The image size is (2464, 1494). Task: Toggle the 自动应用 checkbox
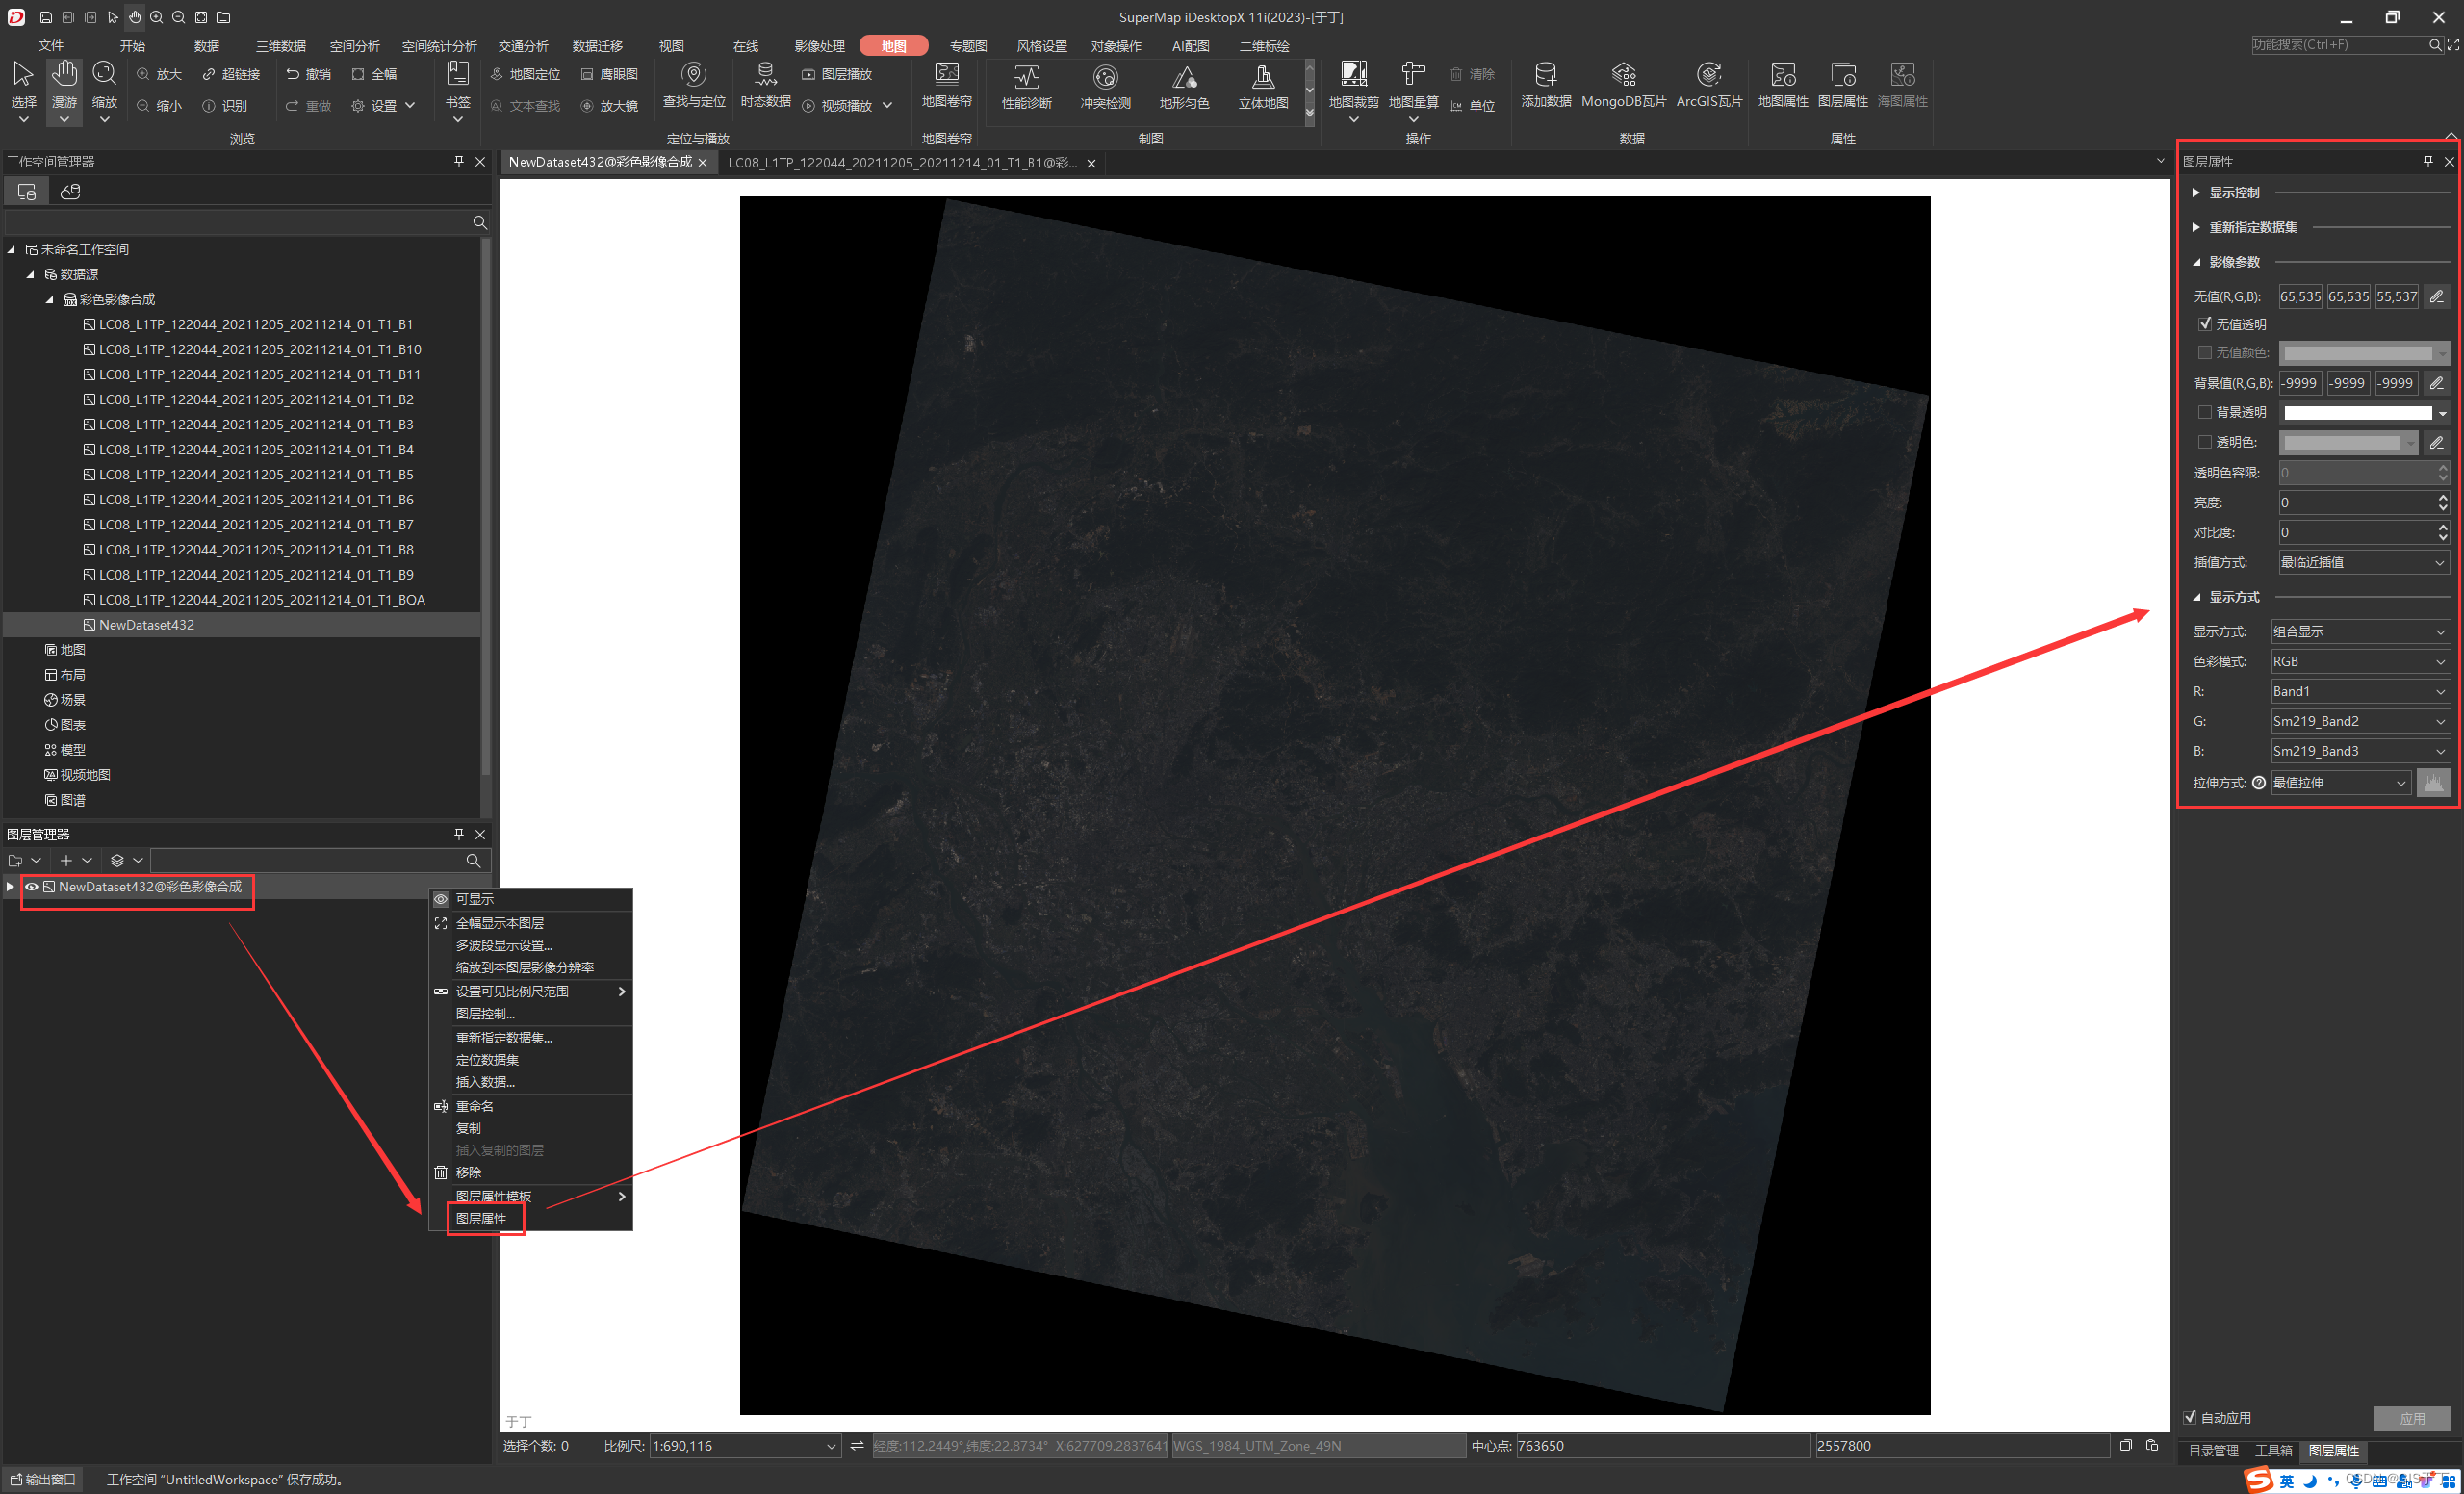coord(2190,1417)
